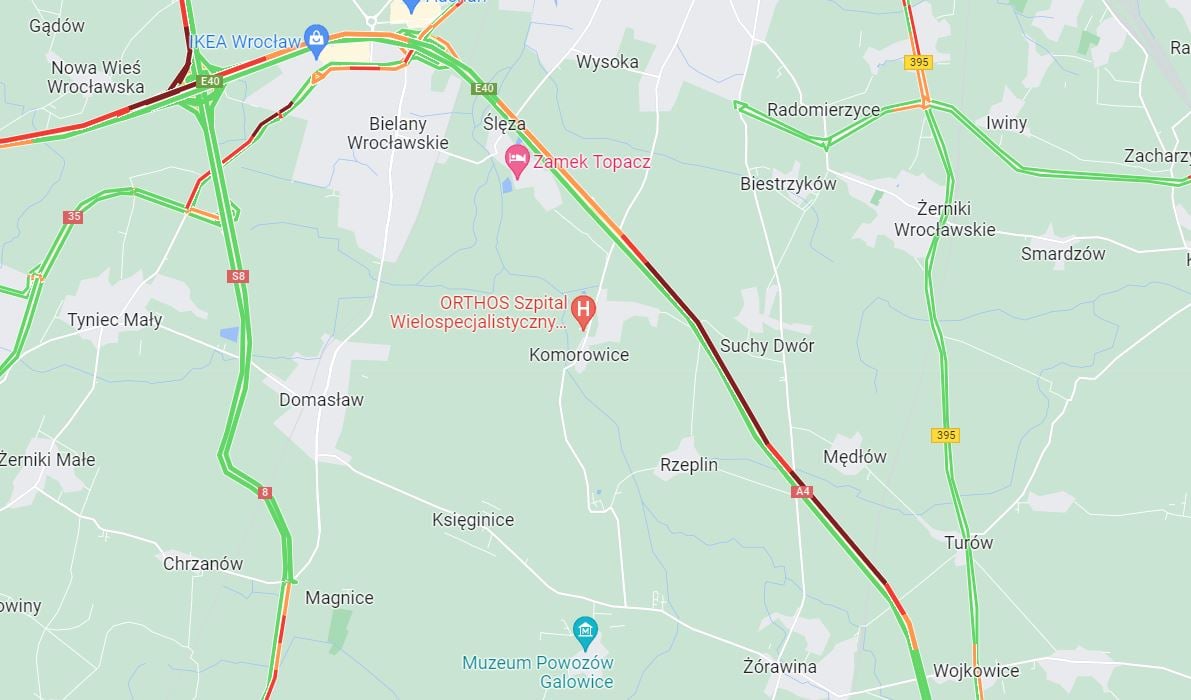
Task: Click the Komorowice village label
Action: (x=579, y=355)
